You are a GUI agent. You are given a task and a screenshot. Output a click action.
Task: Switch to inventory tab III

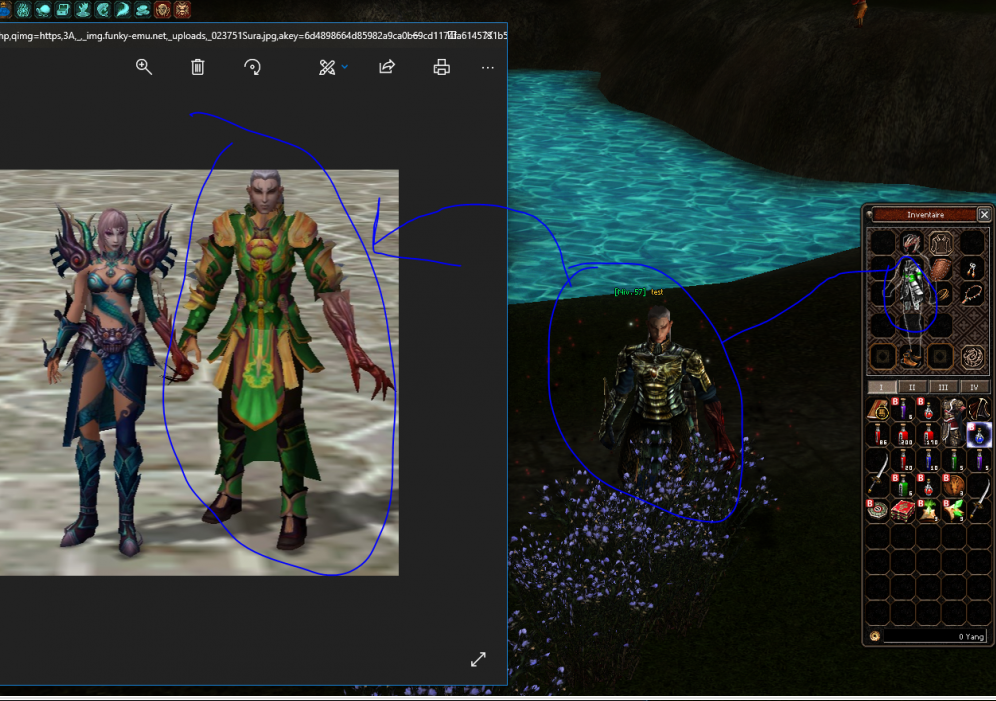[943, 387]
